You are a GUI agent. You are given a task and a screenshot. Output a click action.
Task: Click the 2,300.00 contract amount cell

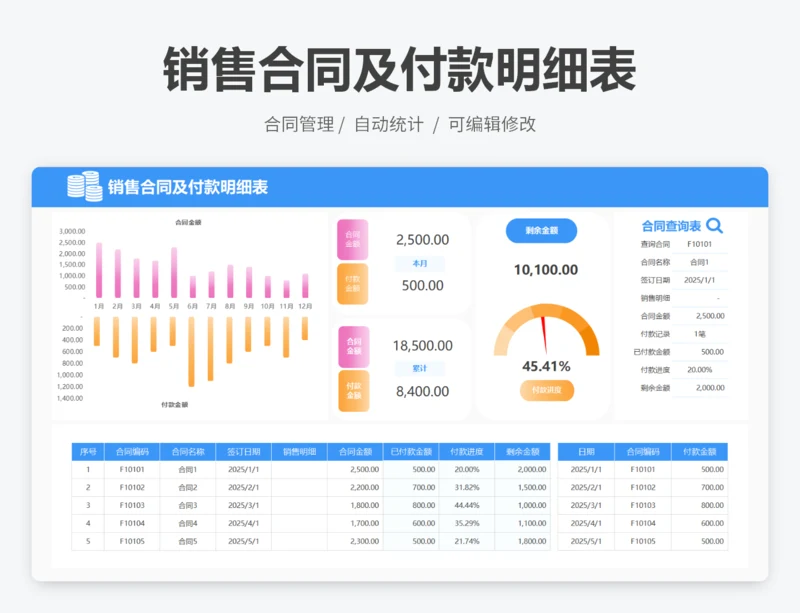pos(356,541)
